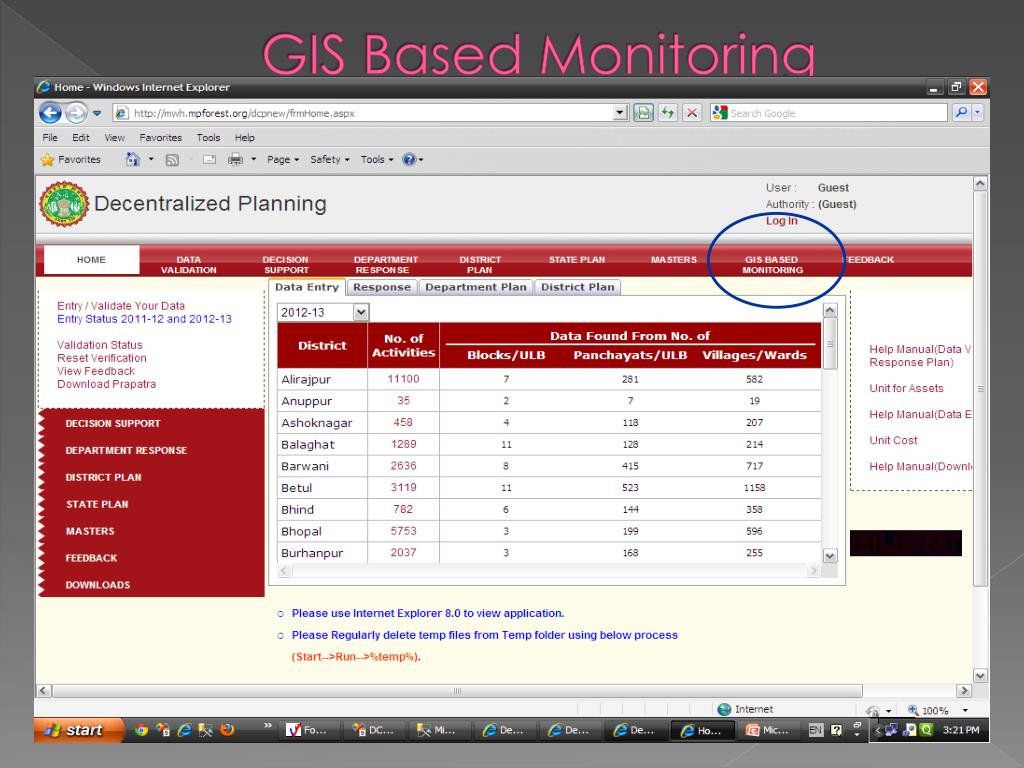The height and width of the screenshot is (768, 1024).
Task: Click the Print printer icon
Action: tap(235, 159)
